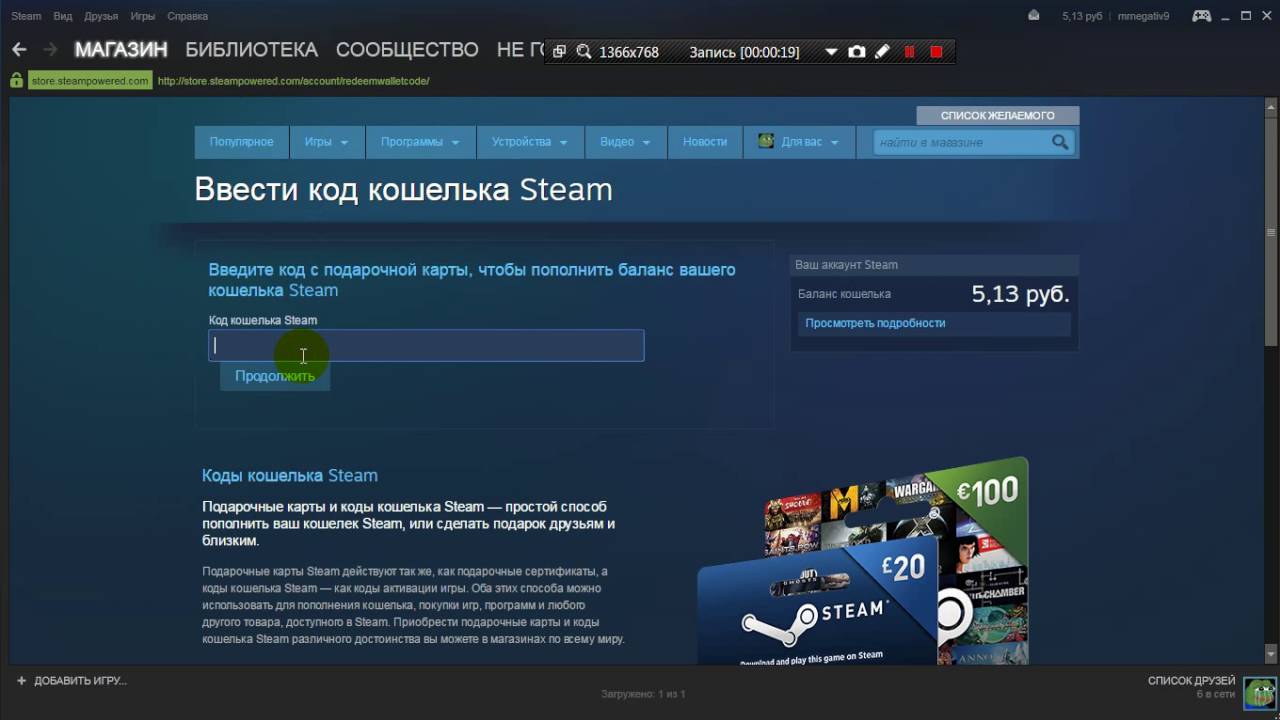This screenshot has height=720, width=1280.
Task: Click the Steam wallet code input field
Action: coord(426,345)
